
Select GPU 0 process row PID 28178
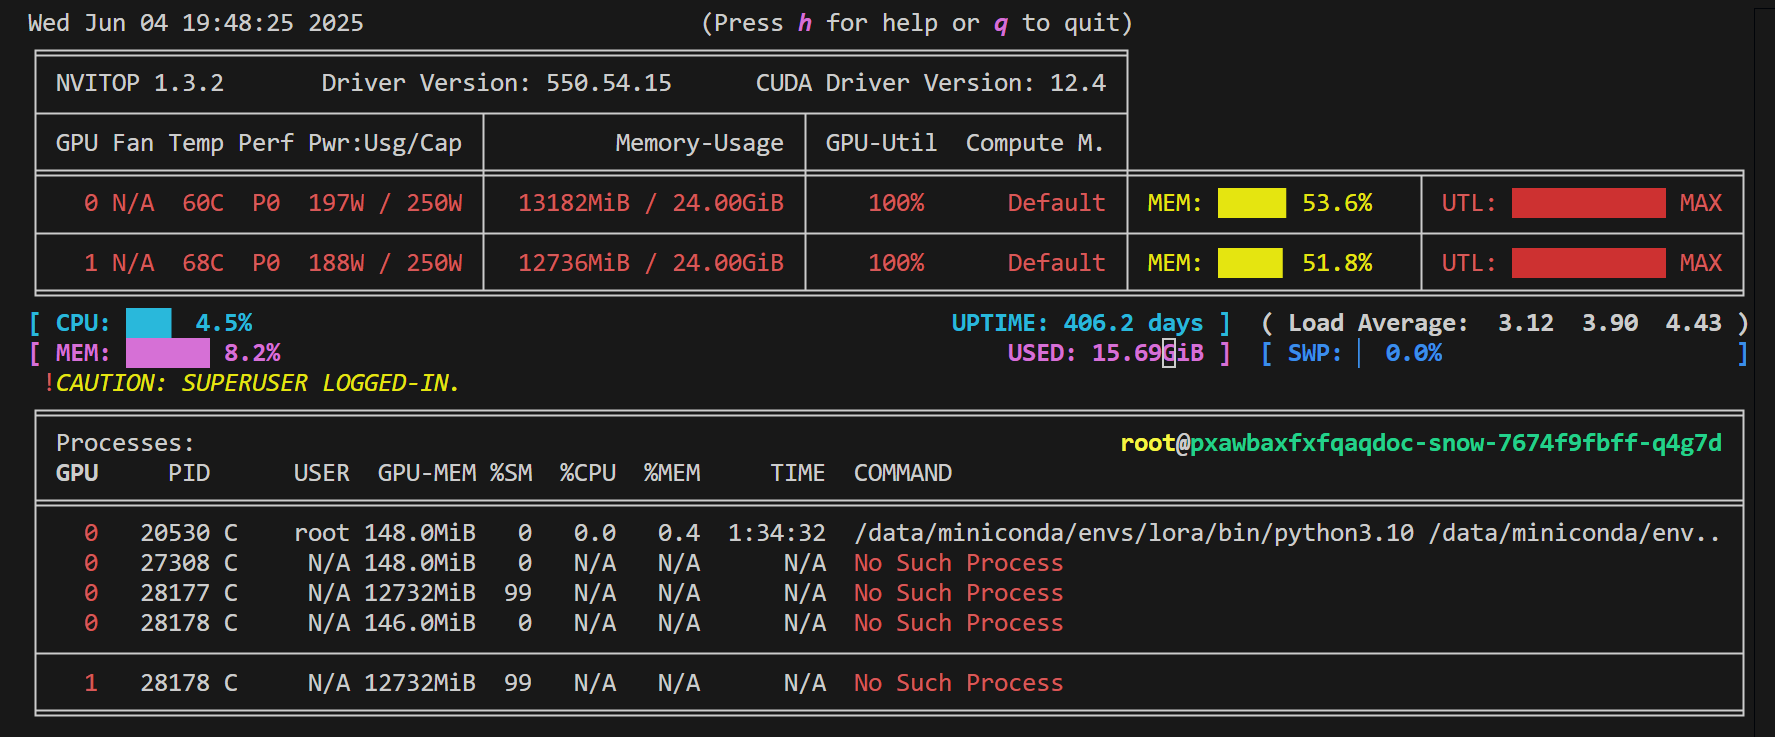click(x=888, y=623)
